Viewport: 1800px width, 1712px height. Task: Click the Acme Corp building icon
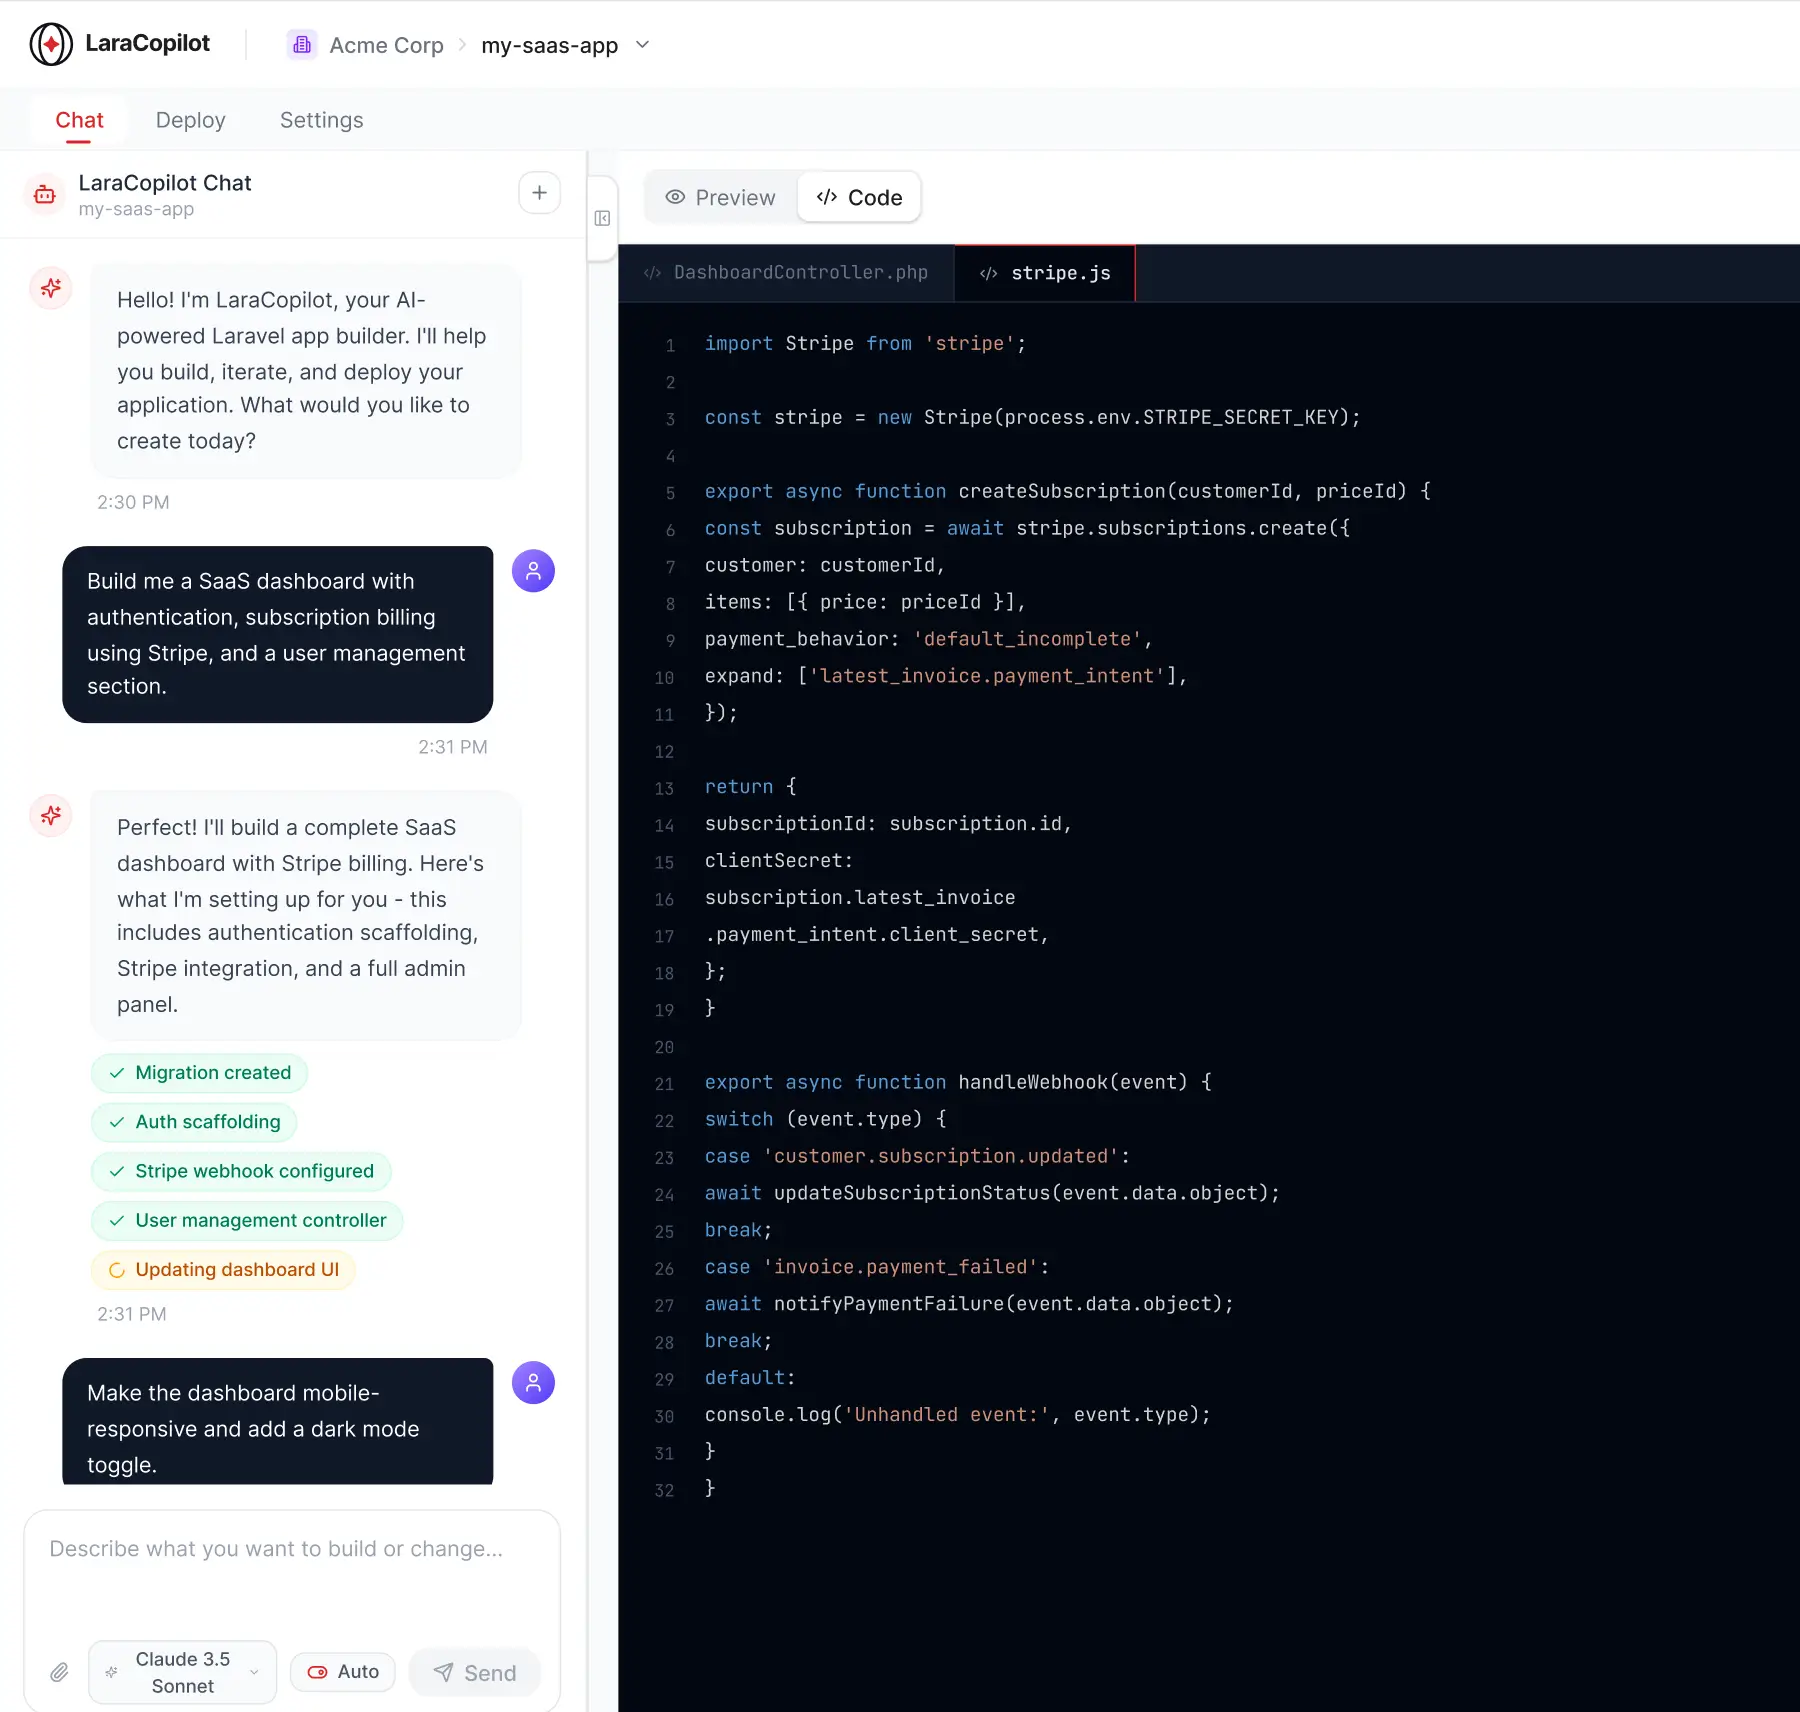(302, 45)
